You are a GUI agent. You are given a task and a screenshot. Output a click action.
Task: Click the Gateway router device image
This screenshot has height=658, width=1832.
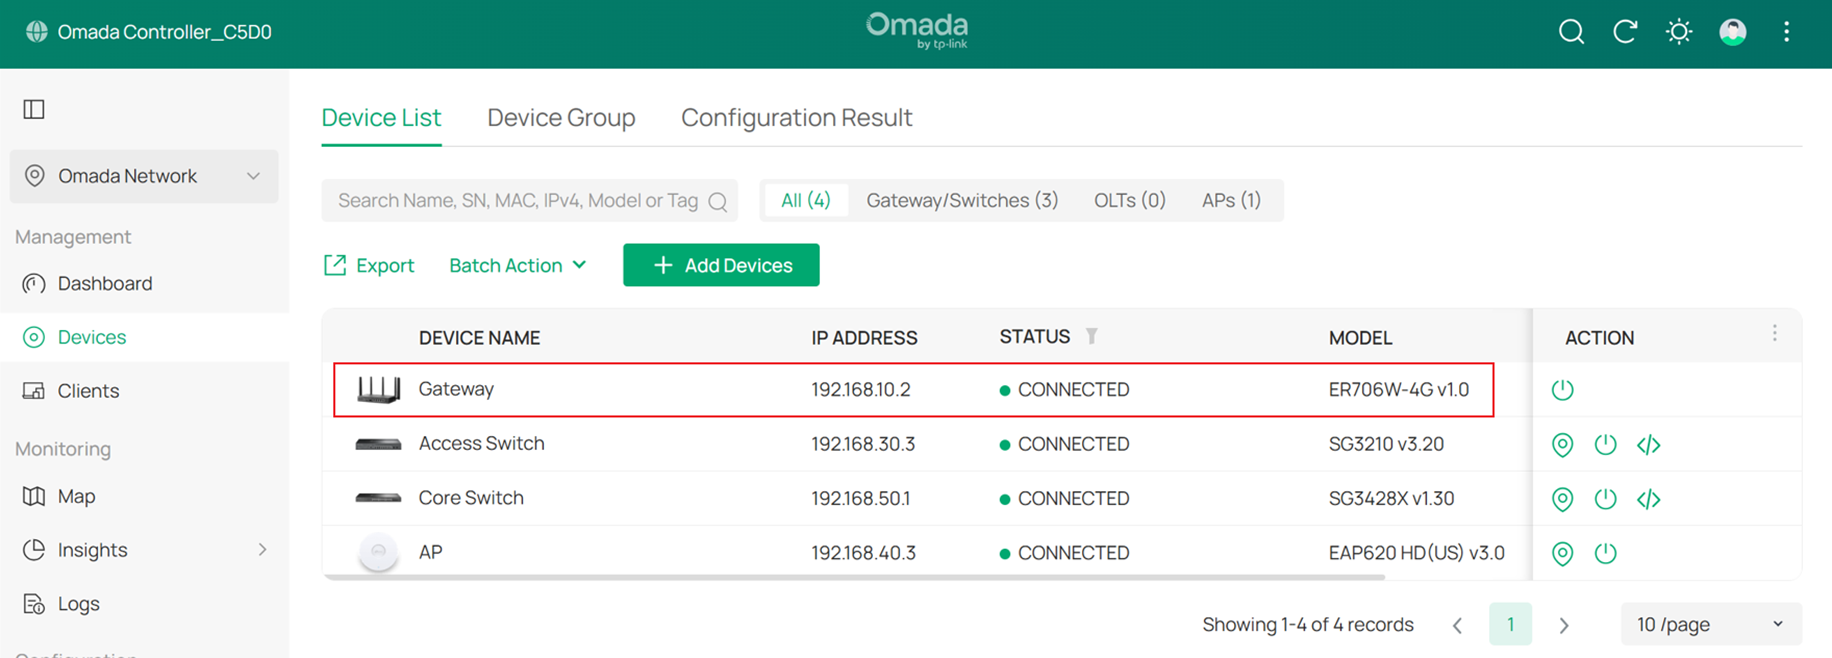(x=379, y=389)
